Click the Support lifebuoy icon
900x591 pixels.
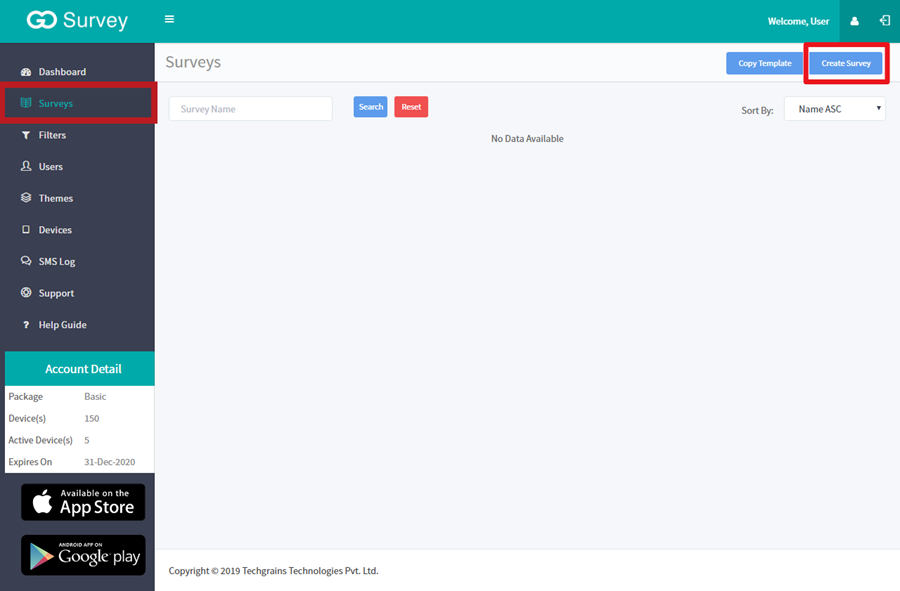point(26,292)
